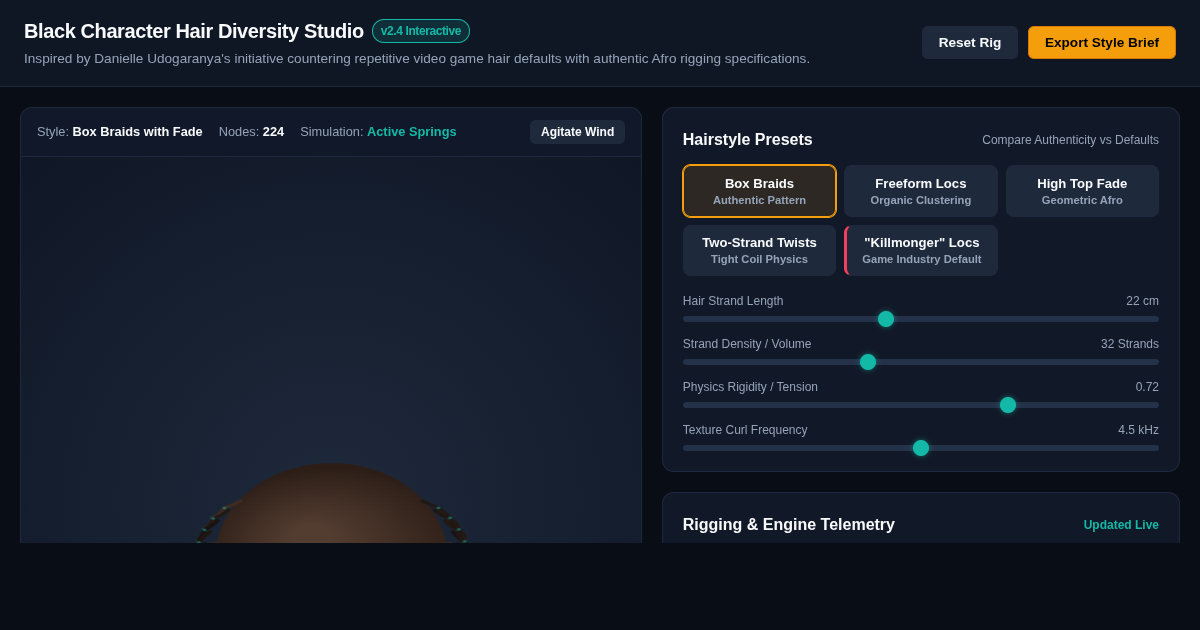The width and height of the screenshot is (1200, 630).
Task: Export the style brief
Action: tap(1101, 42)
